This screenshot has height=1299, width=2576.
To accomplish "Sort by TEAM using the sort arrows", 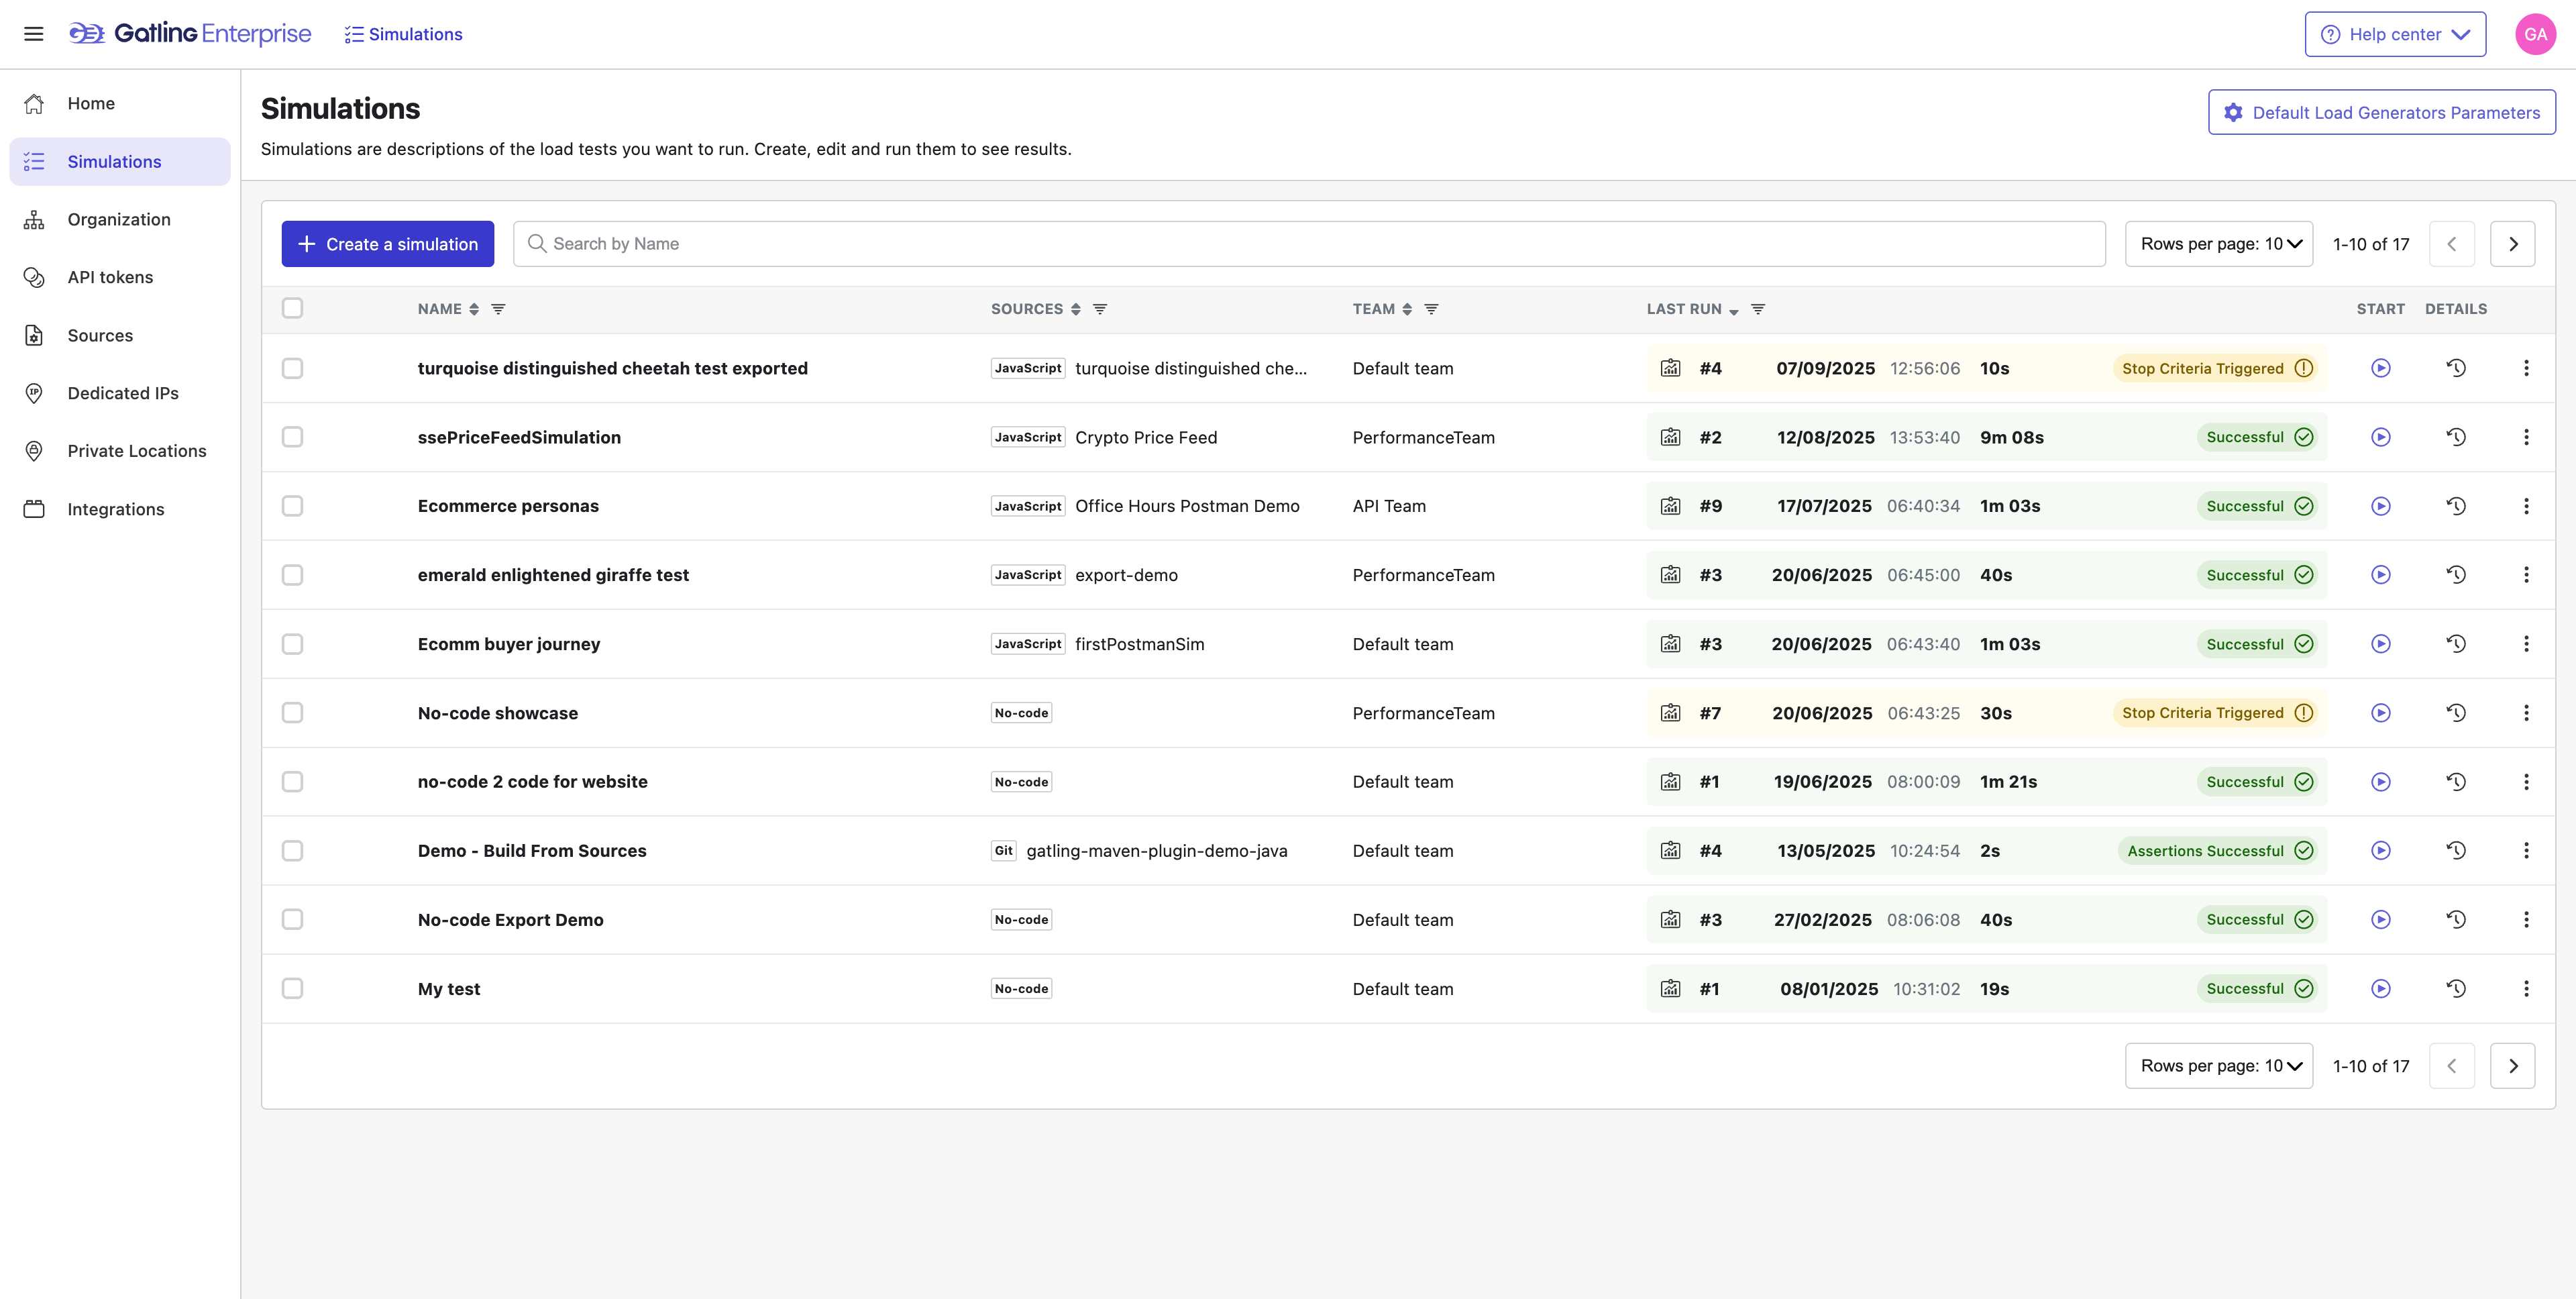I will [x=1407, y=309].
